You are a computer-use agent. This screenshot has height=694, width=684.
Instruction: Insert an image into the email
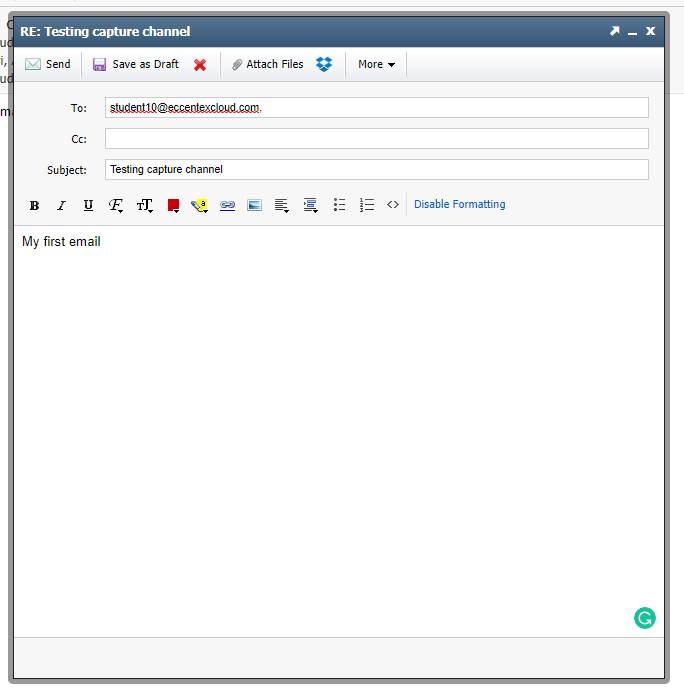(x=254, y=205)
